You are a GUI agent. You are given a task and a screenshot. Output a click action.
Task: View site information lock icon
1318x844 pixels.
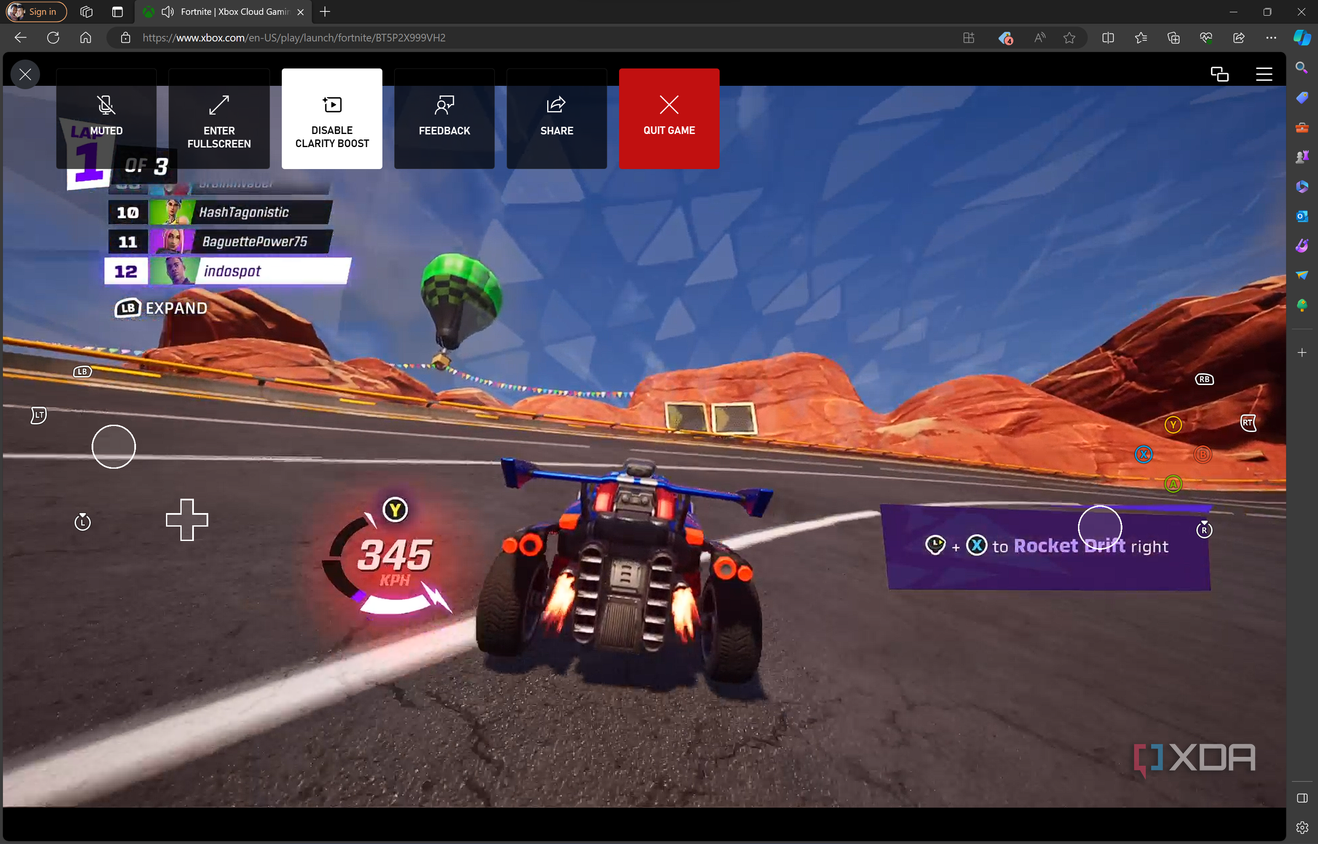tap(125, 37)
